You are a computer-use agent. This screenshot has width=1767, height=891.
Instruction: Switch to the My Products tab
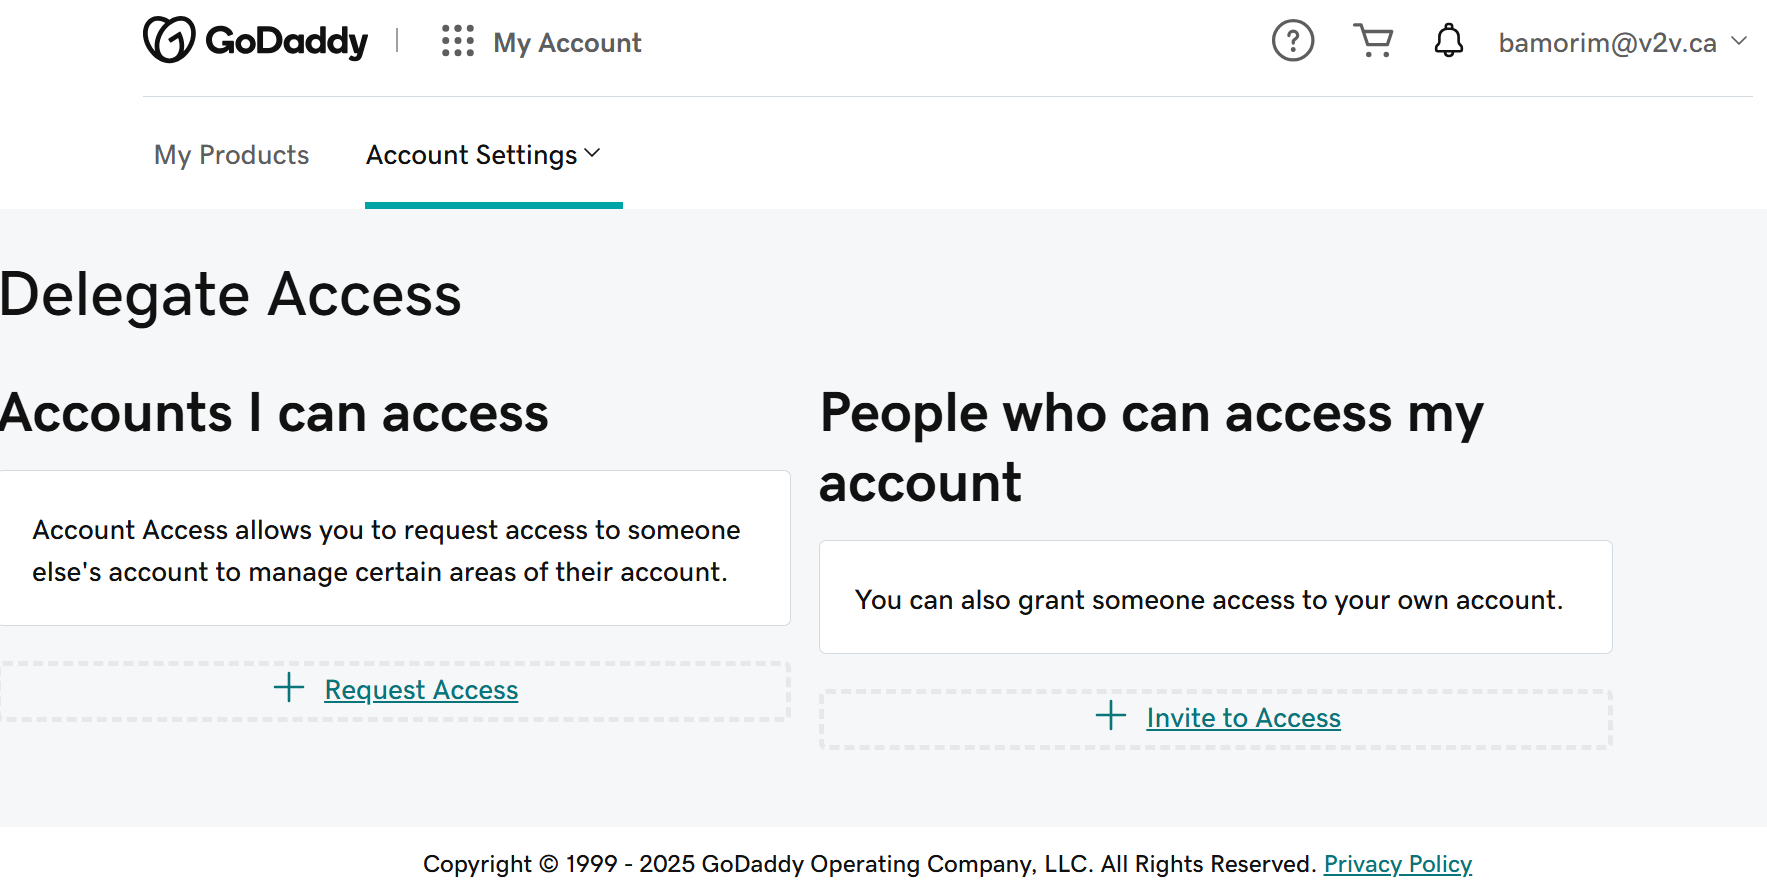click(231, 155)
